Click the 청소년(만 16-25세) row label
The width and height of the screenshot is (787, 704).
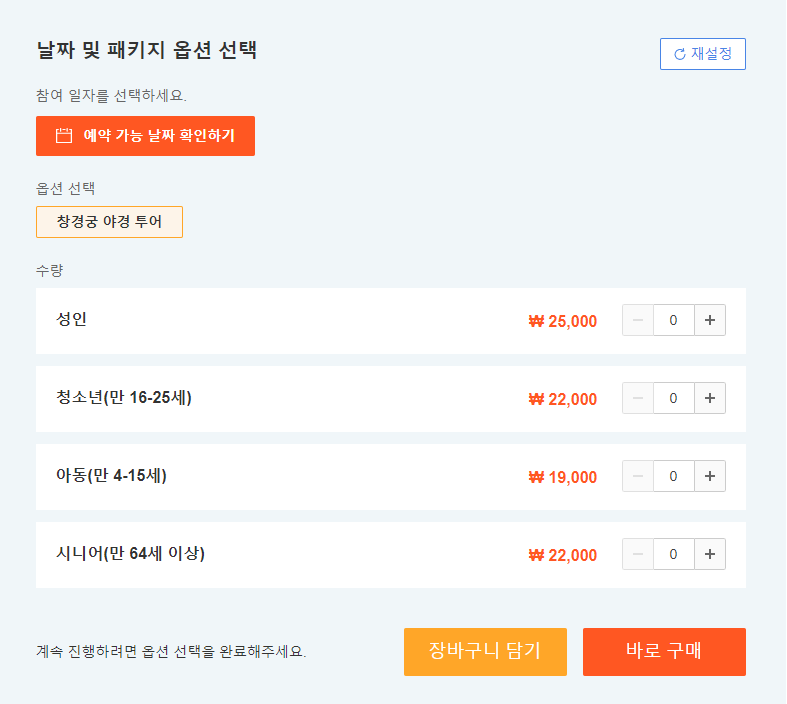(124, 397)
